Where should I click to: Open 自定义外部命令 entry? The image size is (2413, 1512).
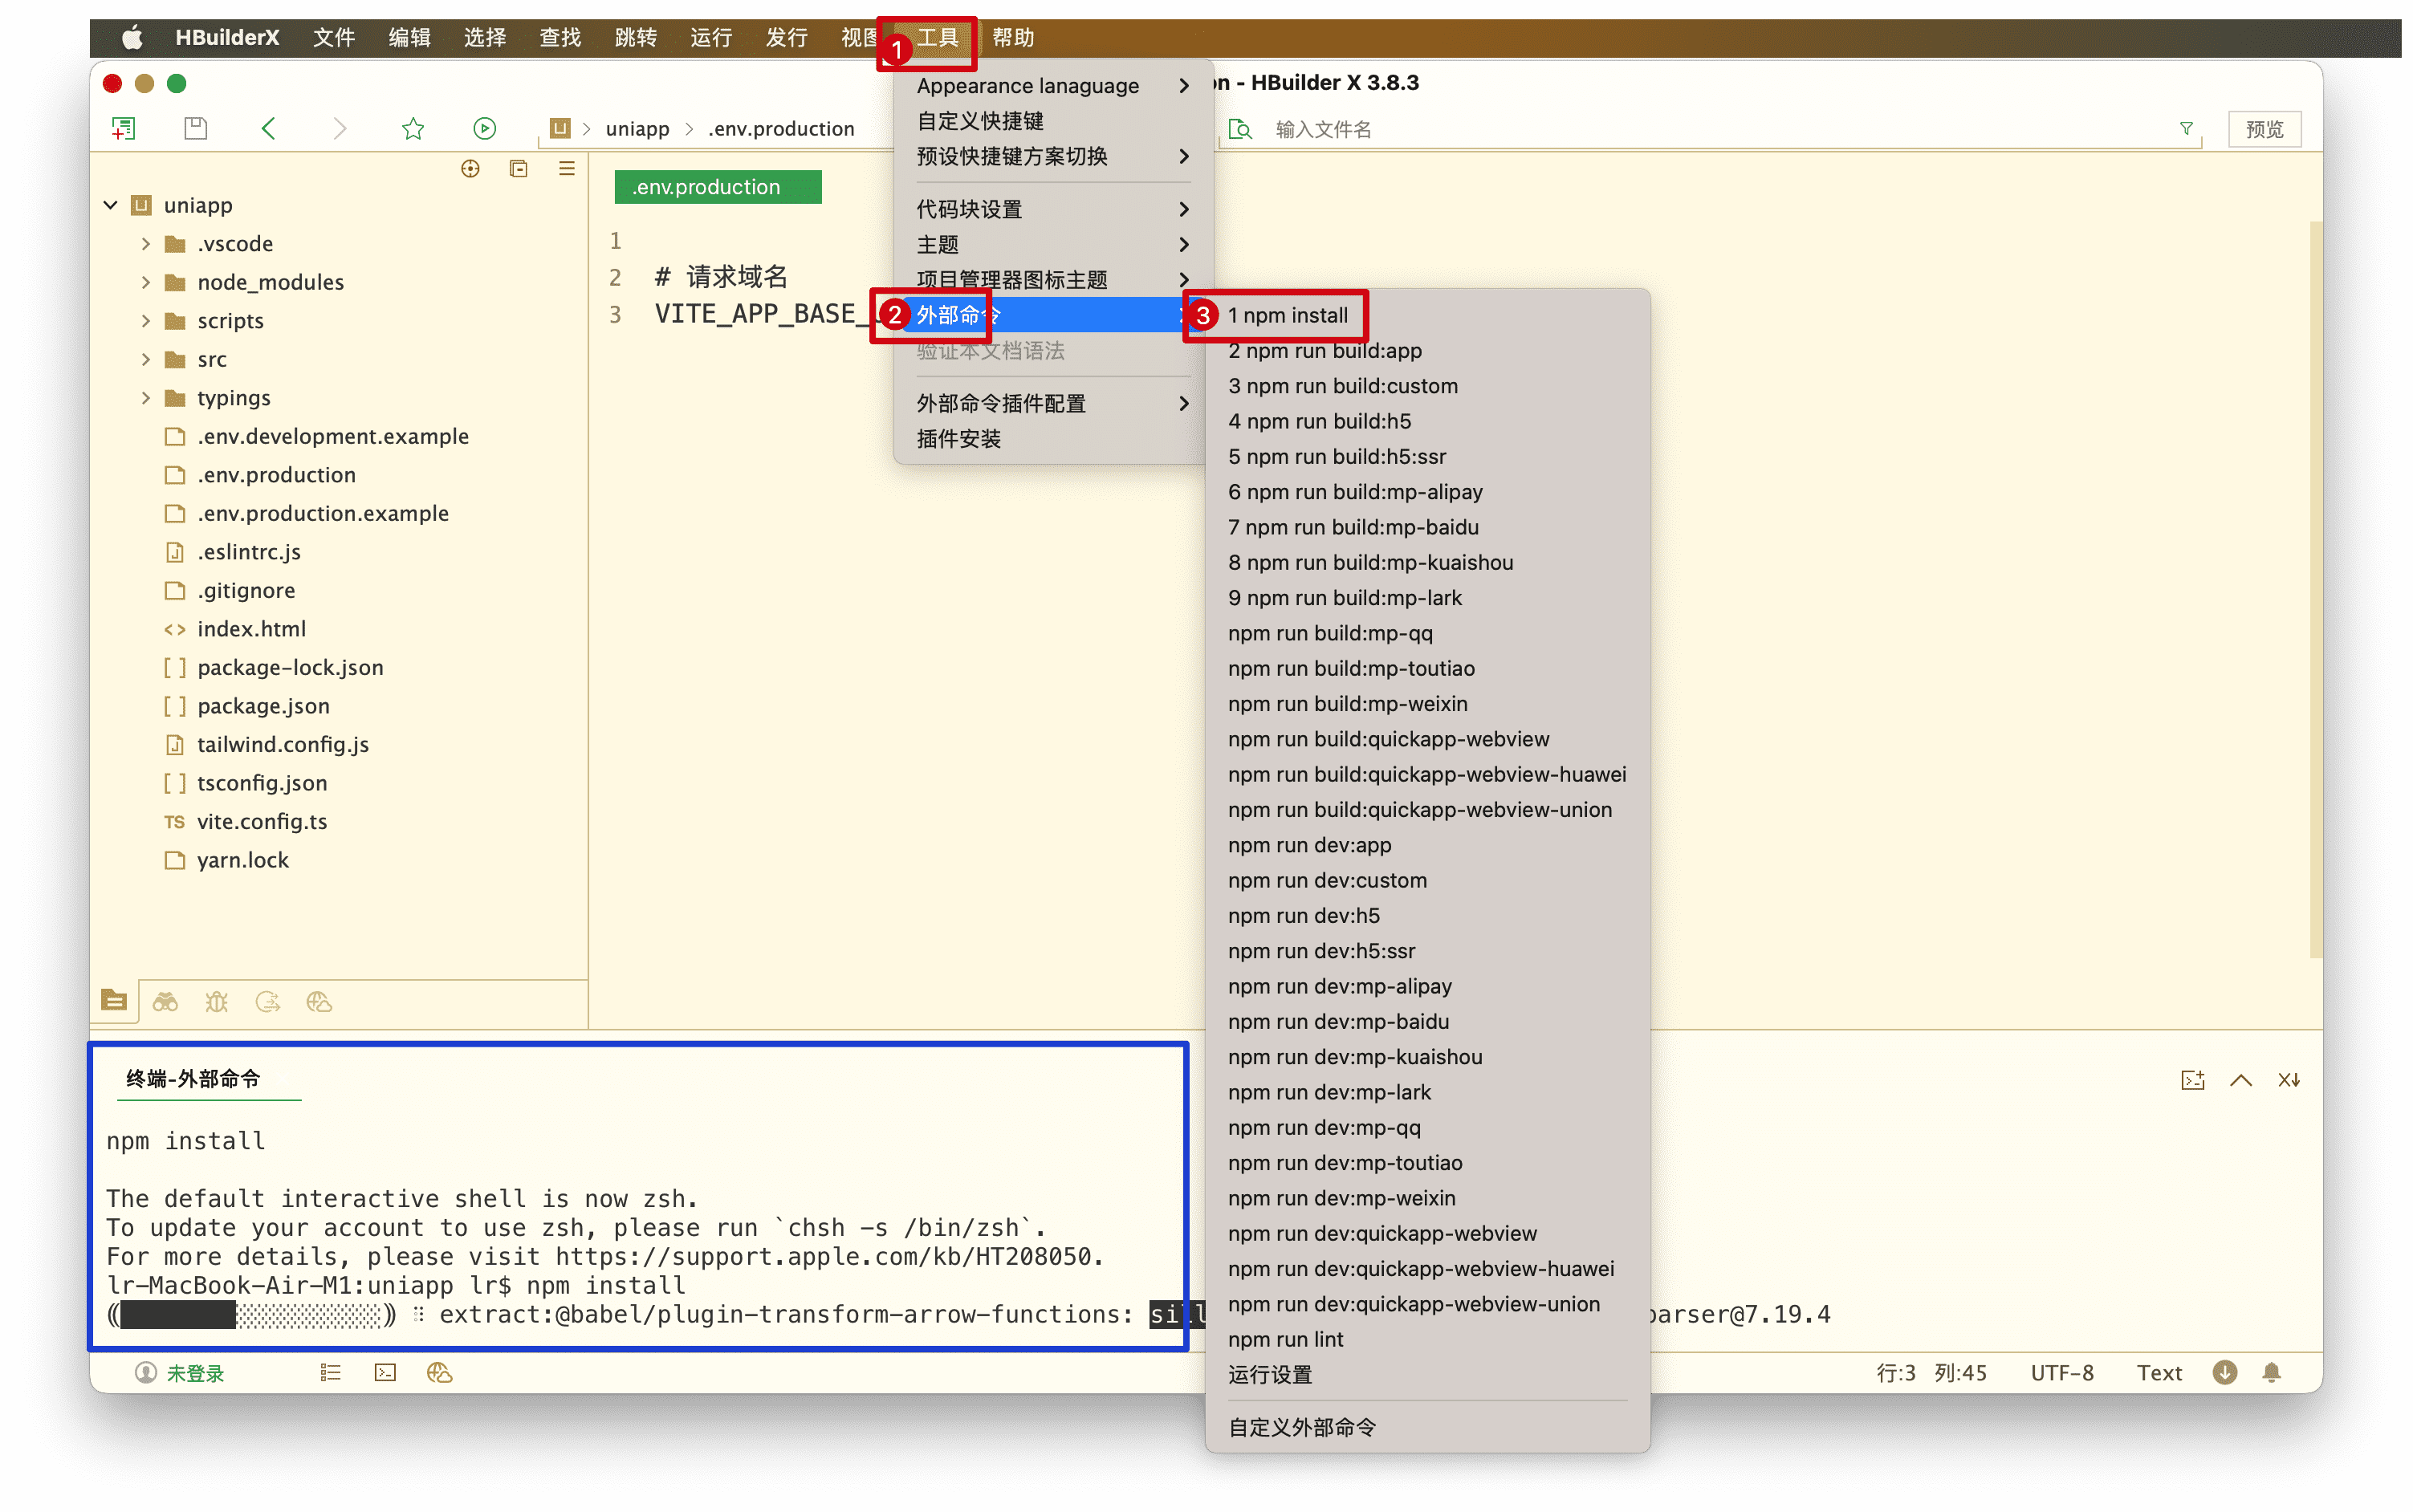[x=1427, y=1427]
